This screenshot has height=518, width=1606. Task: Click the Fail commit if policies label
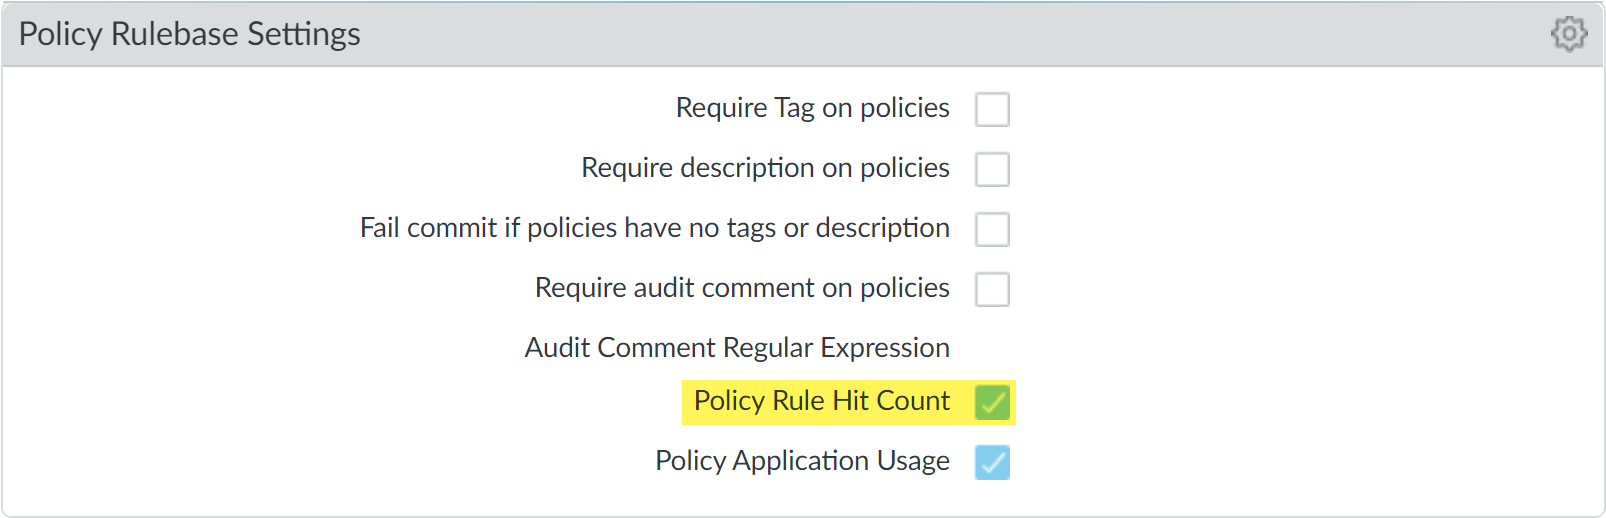[x=654, y=228]
